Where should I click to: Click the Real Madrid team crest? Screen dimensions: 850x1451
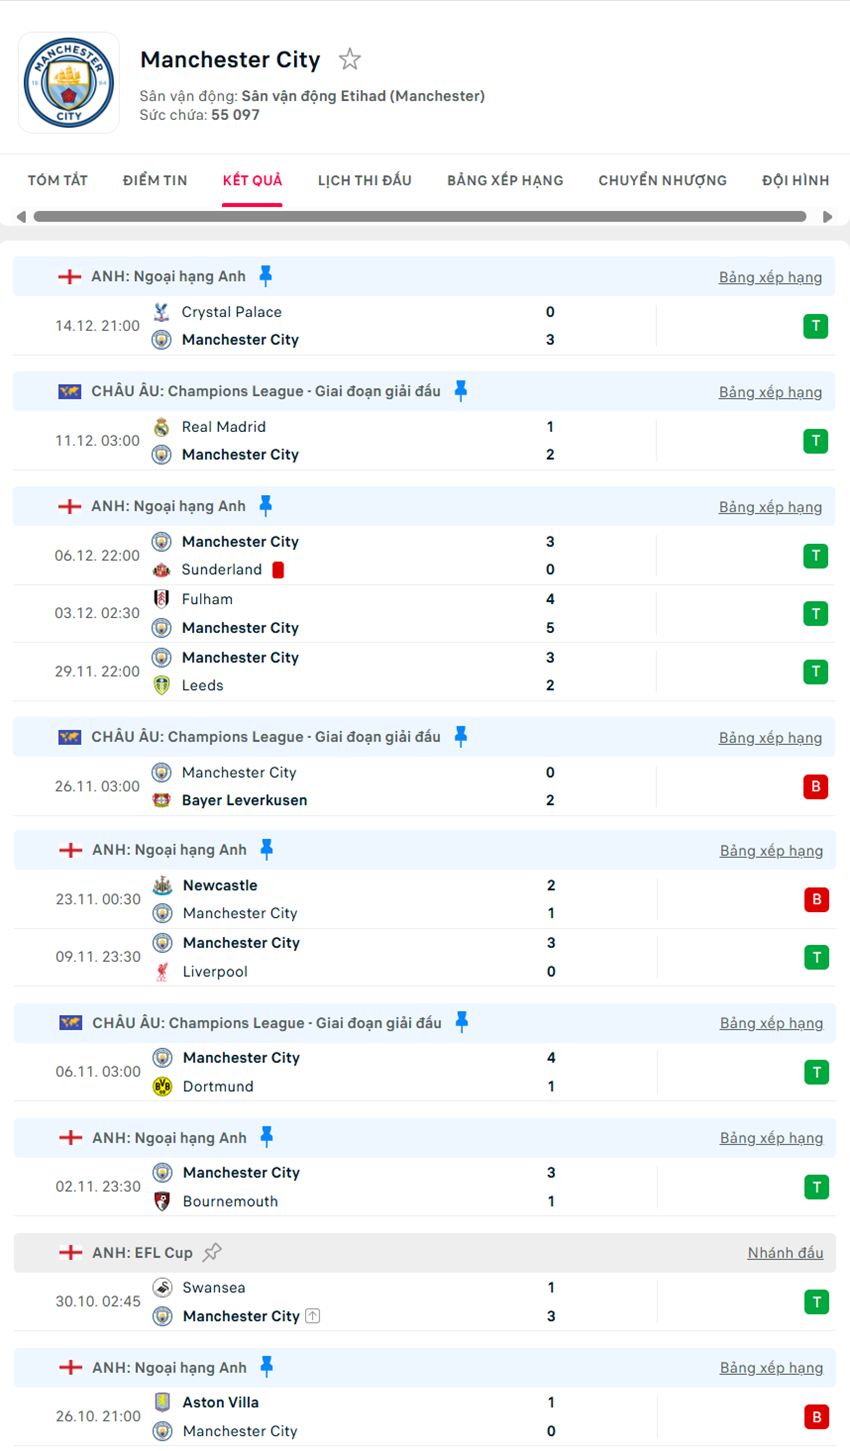click(161, 427)
